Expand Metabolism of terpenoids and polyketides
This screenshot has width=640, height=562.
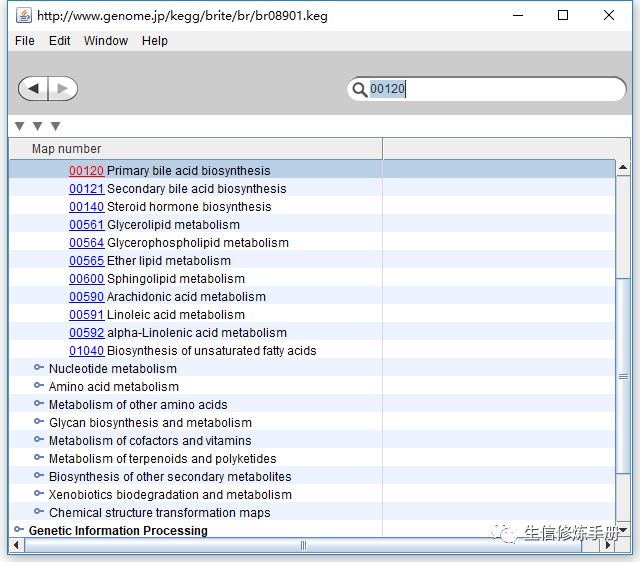[x=39, y=458]
